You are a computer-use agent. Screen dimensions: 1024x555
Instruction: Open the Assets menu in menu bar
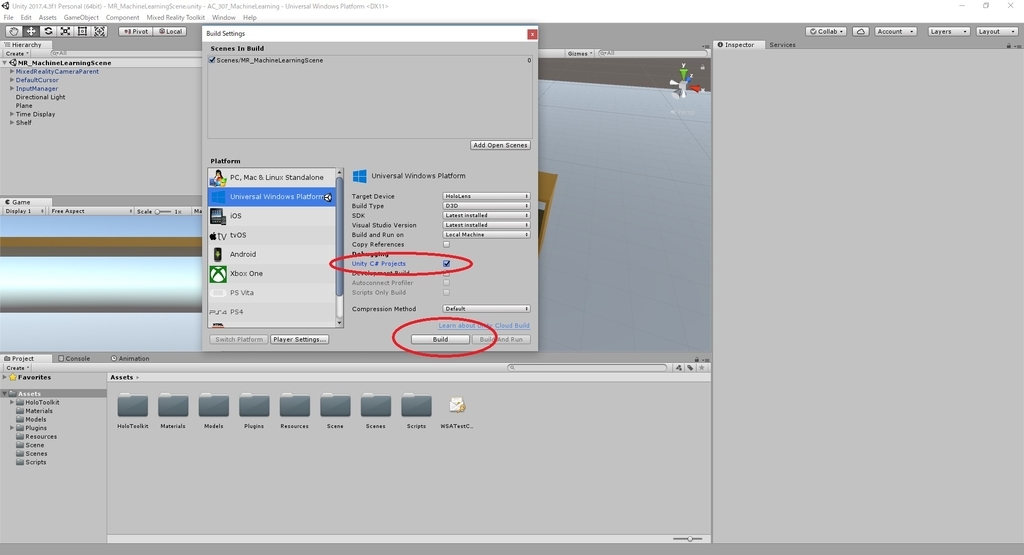[x=47, y=18]
